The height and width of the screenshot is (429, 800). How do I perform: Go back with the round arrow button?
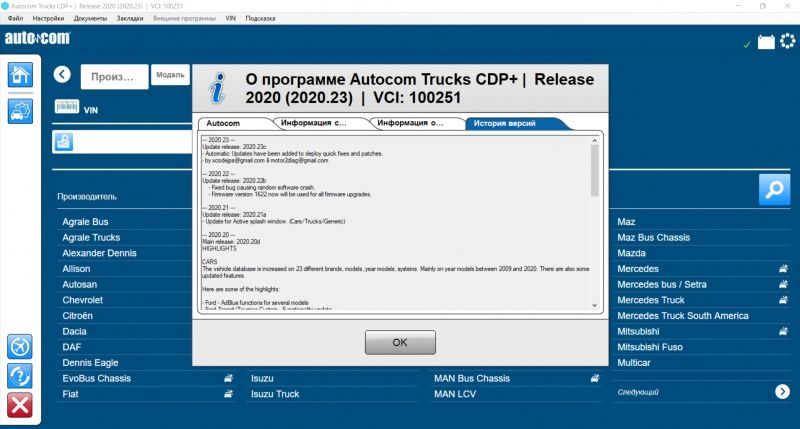coord(62,74)
